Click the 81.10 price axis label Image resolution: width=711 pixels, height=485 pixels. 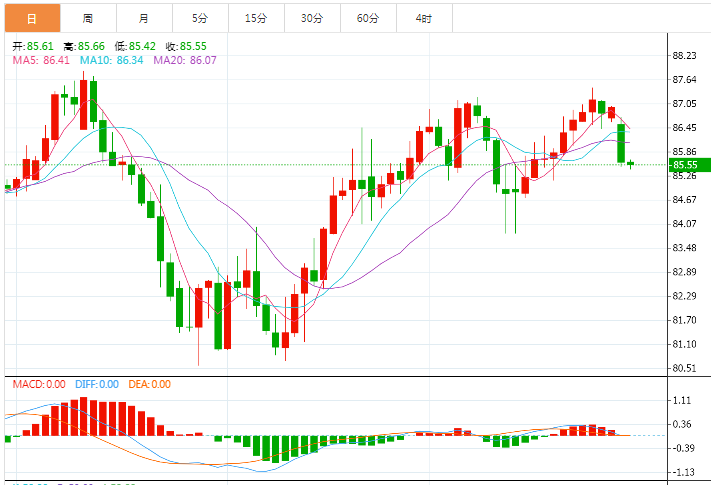tap(685, 344)
